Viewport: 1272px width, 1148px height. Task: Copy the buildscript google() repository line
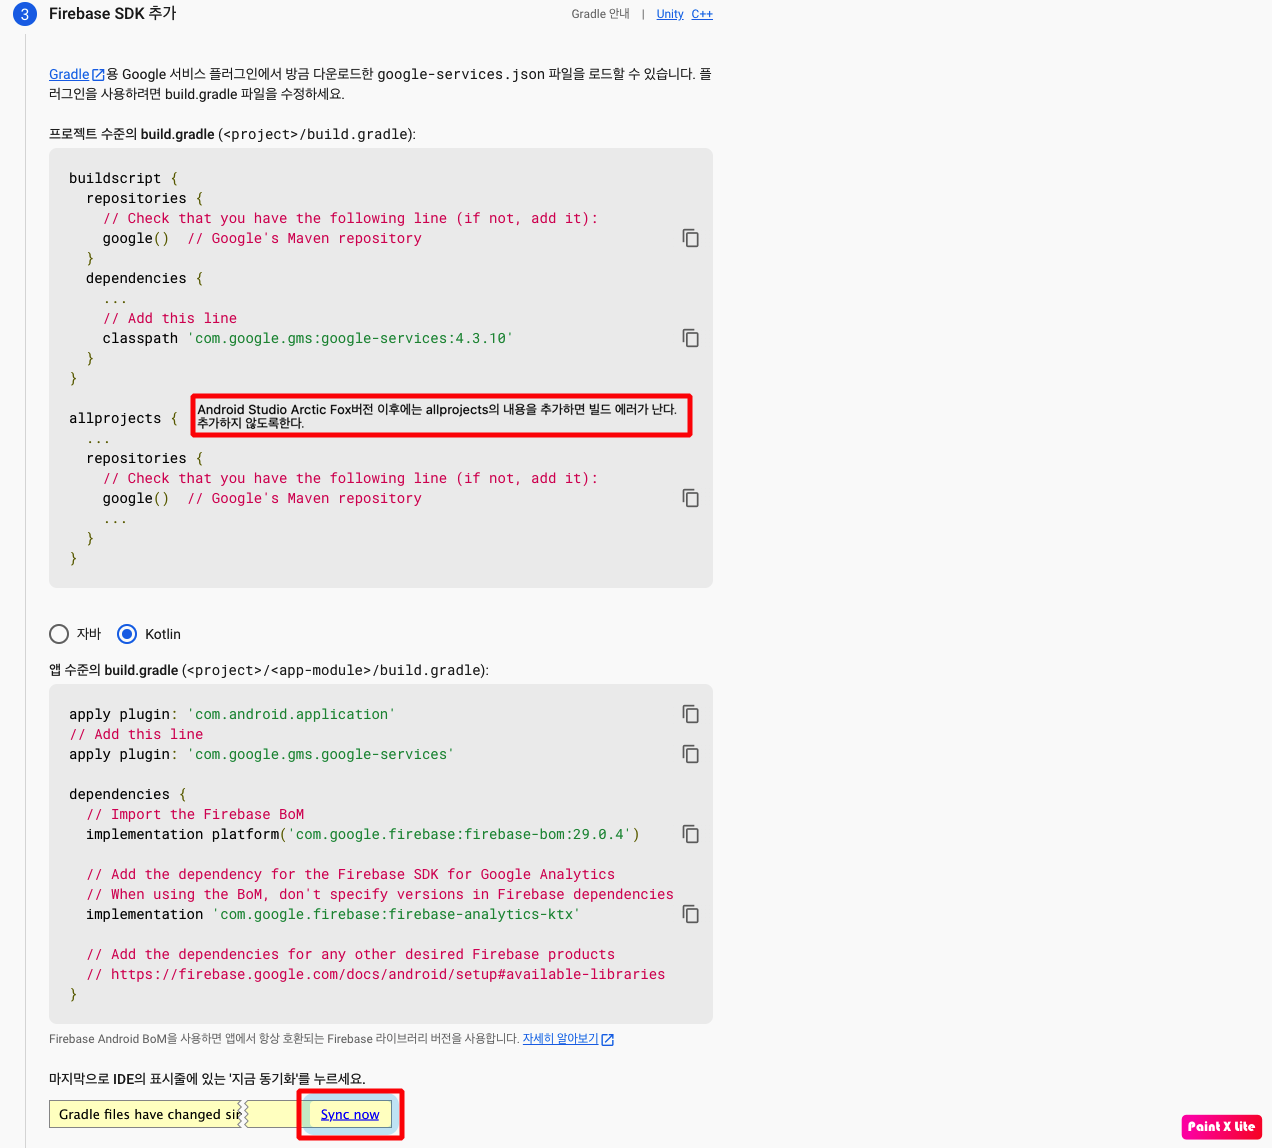[x=690, y=238]
